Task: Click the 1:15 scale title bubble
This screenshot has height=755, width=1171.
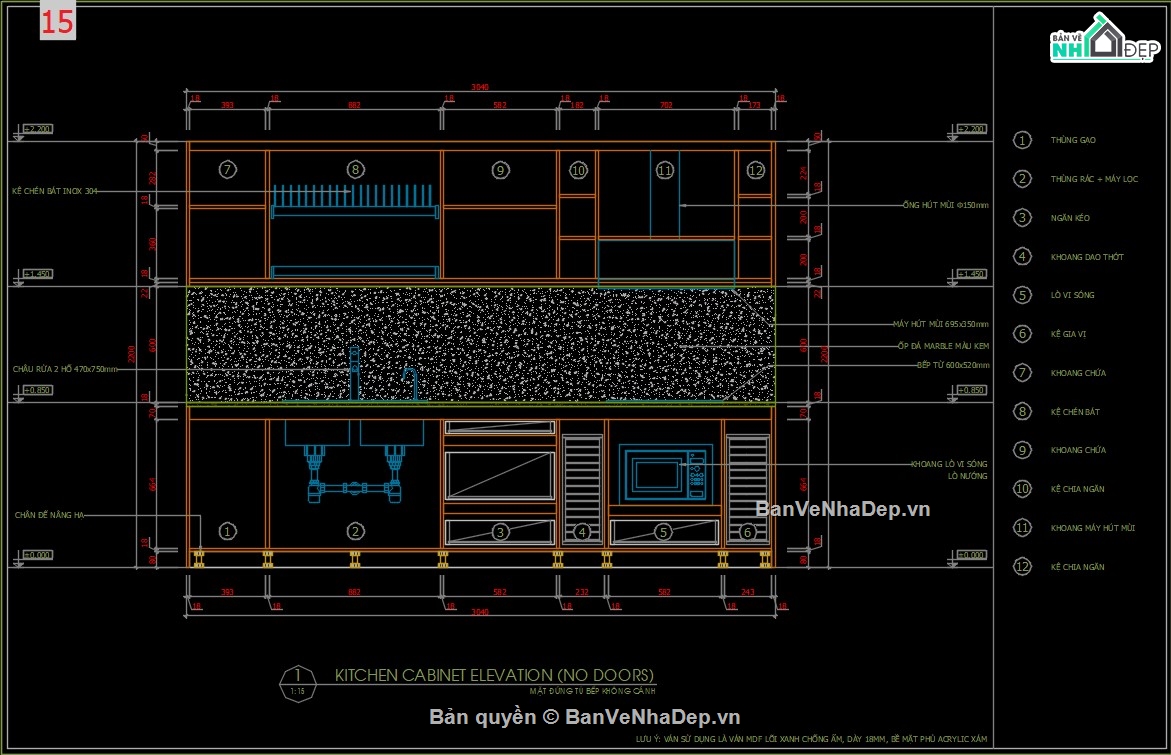Action: coord(297,683)
